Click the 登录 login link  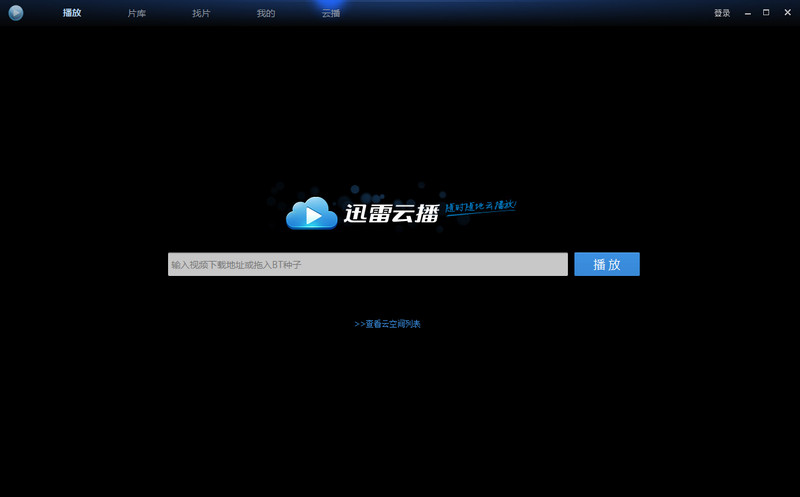click(722, 13)
